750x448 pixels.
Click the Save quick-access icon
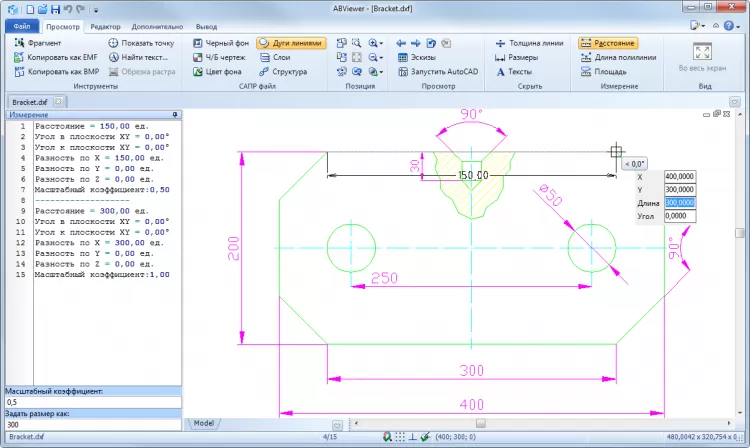click(x=55, y=9)
